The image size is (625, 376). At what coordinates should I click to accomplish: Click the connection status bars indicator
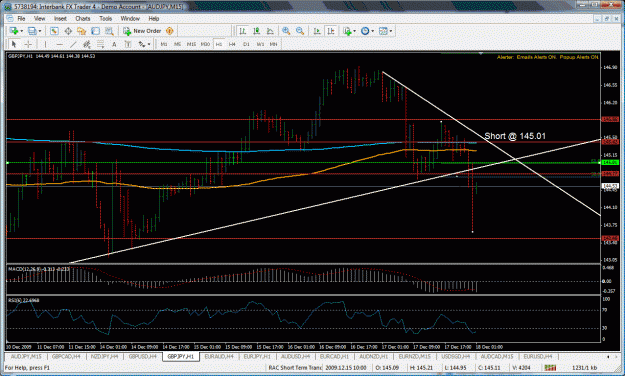[x=550, y=367]
